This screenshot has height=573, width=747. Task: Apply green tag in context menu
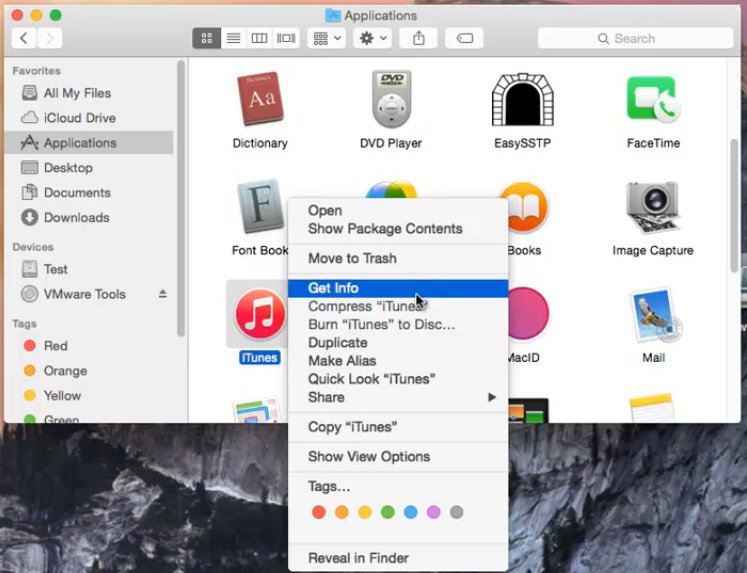388,512
